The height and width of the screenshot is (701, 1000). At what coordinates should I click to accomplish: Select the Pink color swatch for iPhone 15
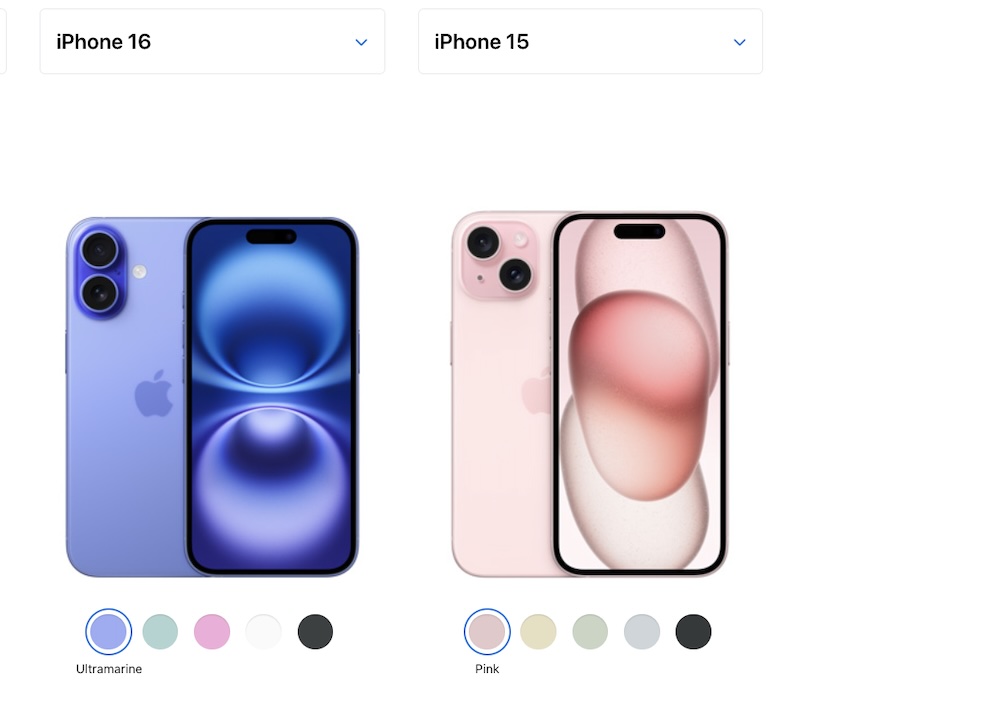(x=487, y=631)
